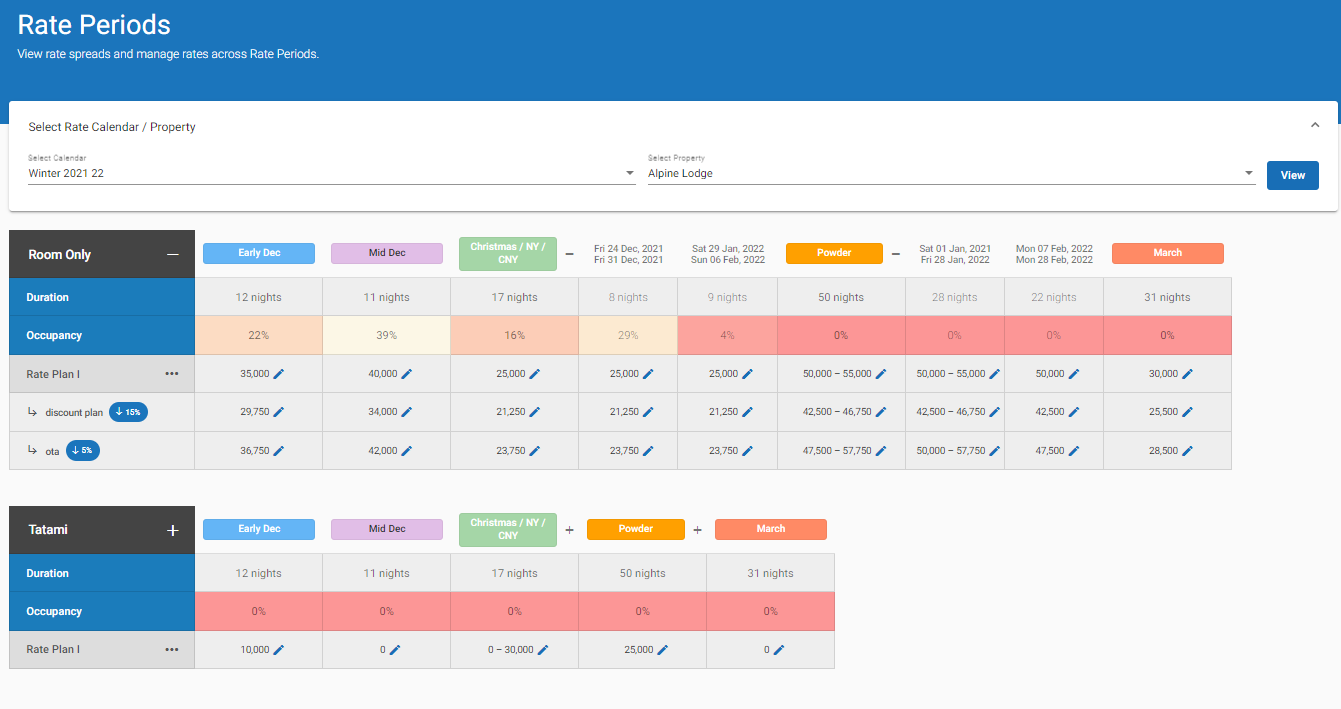The height and width of the screenshot is (709, 1341).
Task: Open Room Only Rate Plan I options menu
Action: [x=172, y=374]
